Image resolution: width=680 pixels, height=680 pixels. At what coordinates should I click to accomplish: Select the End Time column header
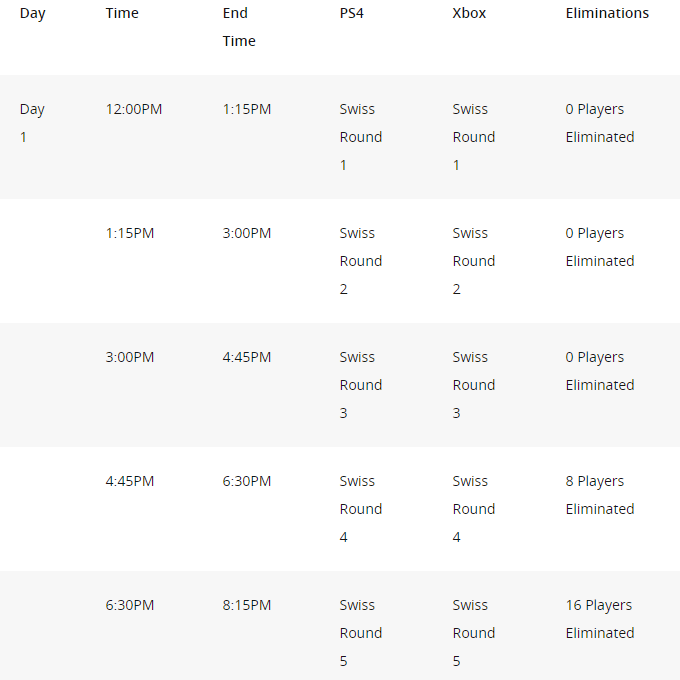point(239,27)
